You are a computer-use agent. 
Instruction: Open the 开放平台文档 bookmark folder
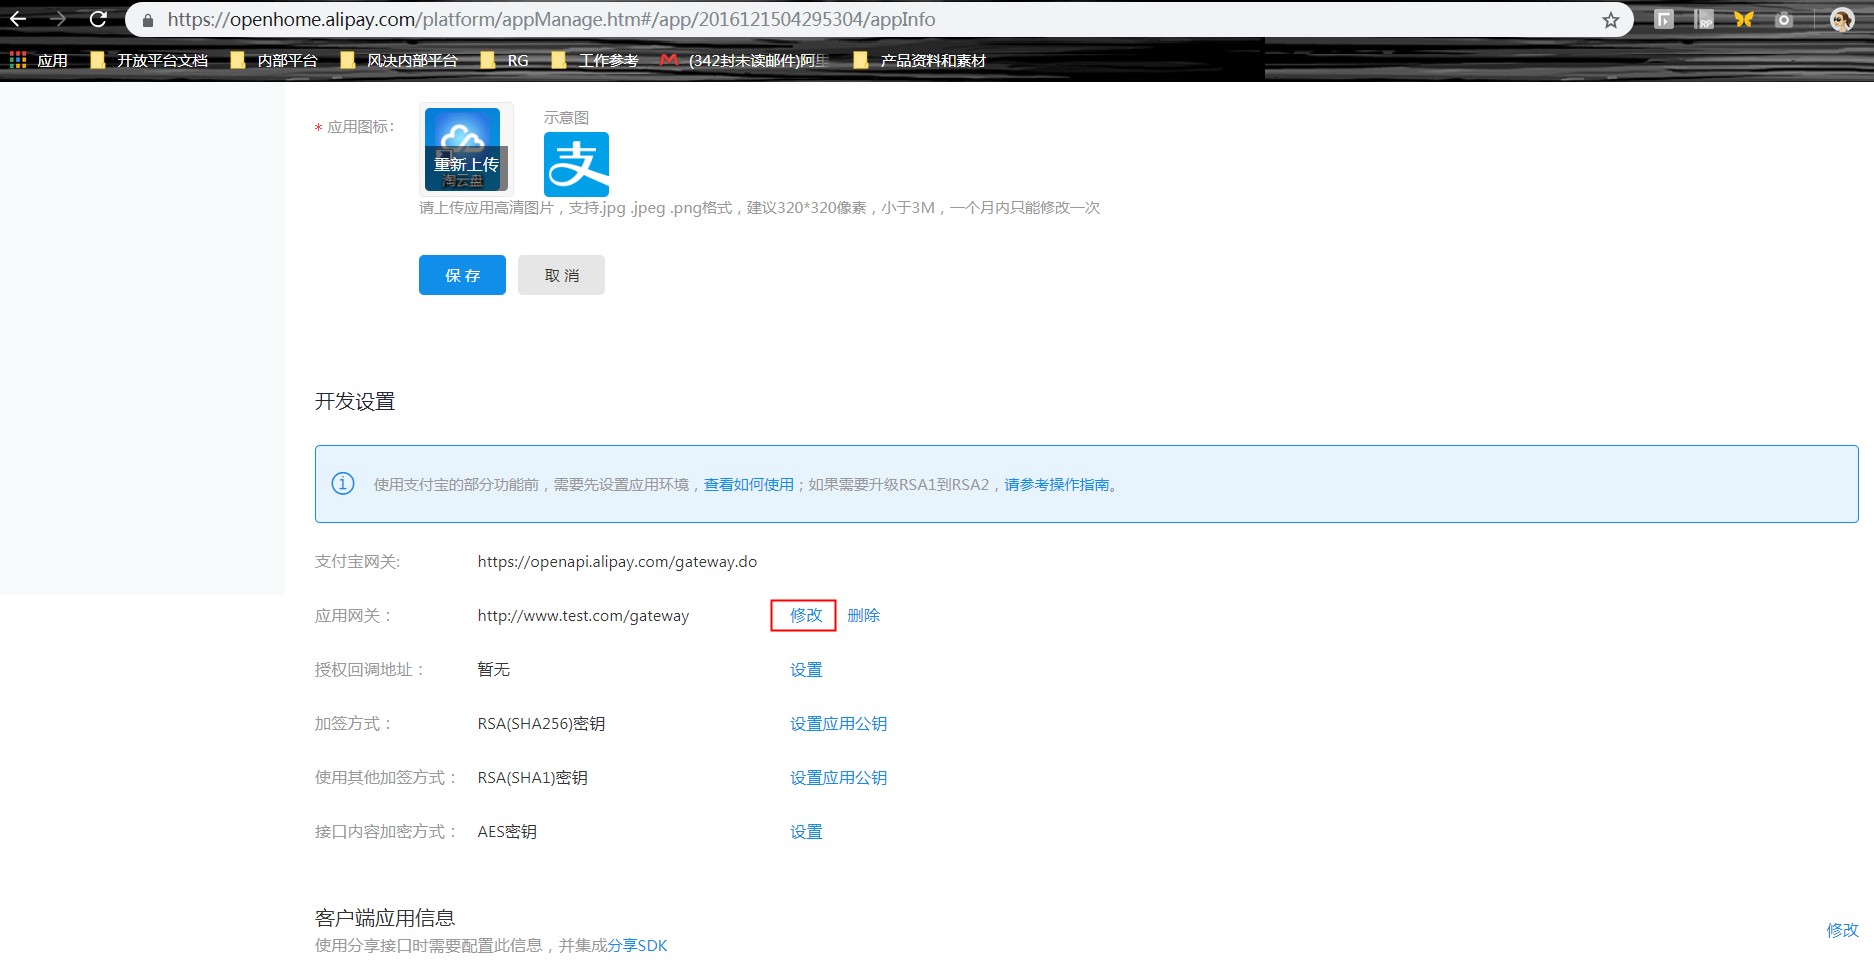149,60
